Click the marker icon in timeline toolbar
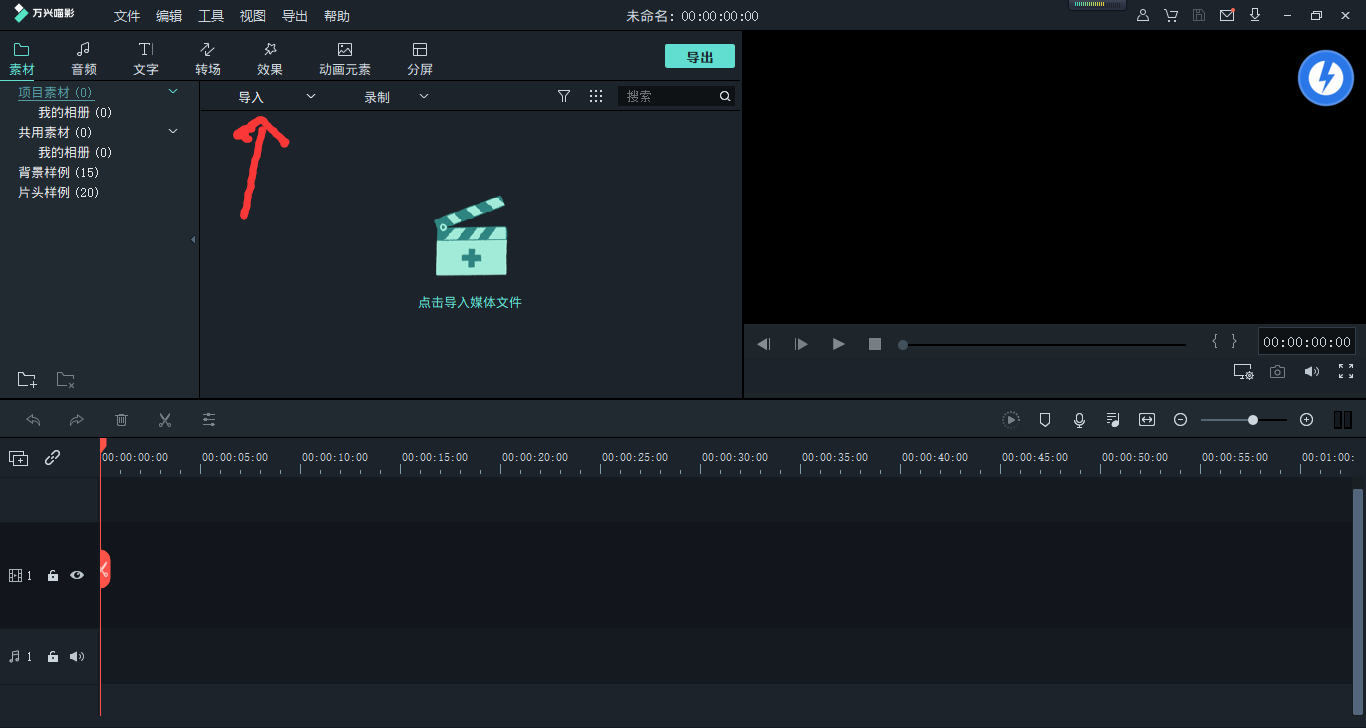This screenshot has height=728, width=1366. click(1045, 420)
